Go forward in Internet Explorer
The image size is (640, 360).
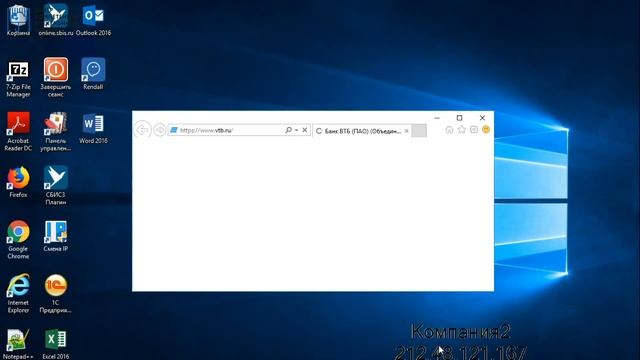160,130
